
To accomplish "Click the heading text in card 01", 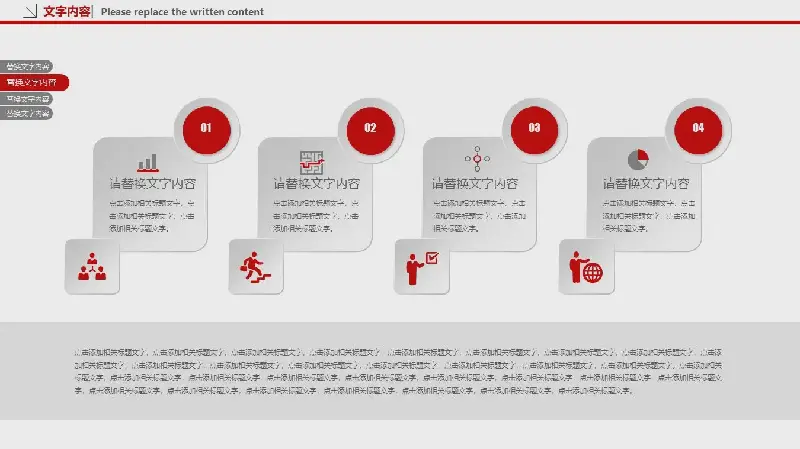I will click(152, 184).
